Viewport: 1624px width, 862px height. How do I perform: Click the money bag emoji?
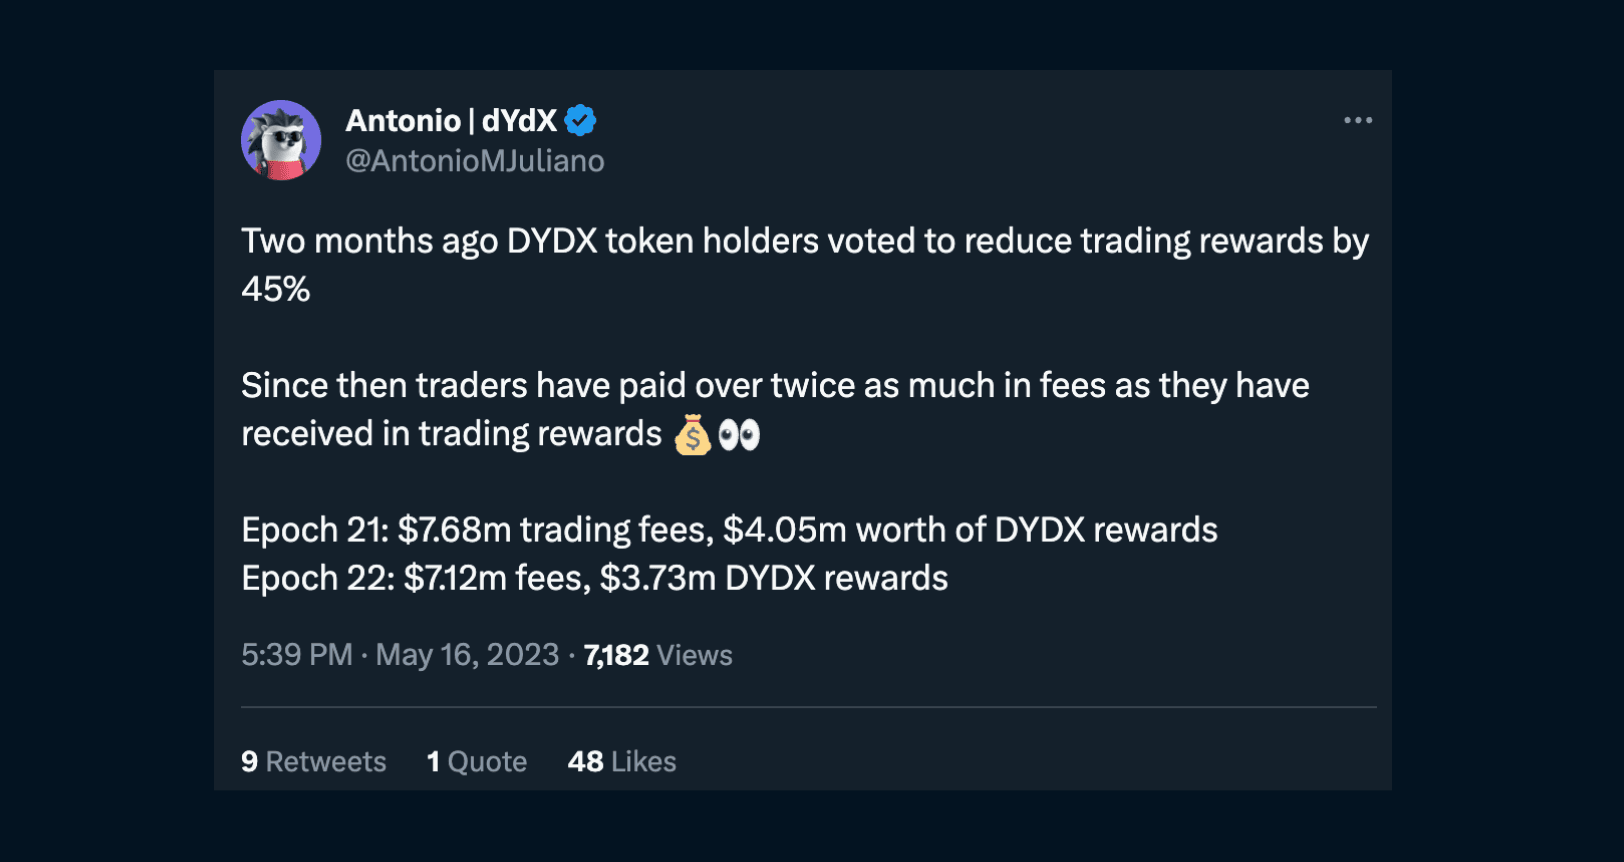692,435
